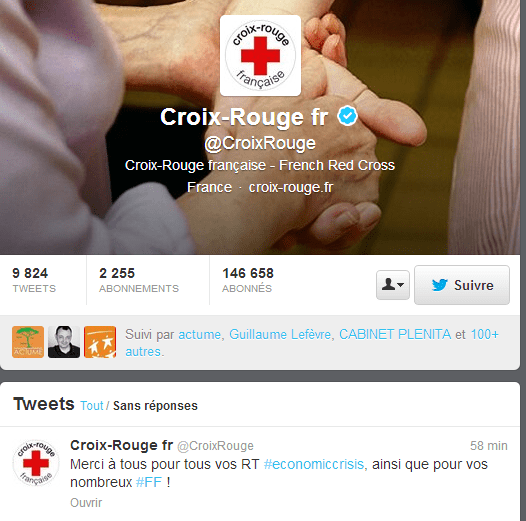Open the orange CABINET PLENITA avatar
Screen dimensions: 526x521
[100, 342]
